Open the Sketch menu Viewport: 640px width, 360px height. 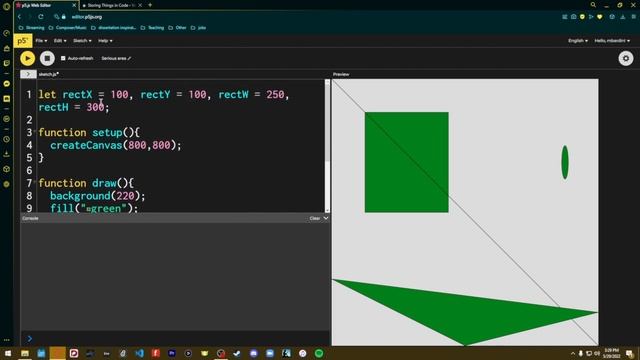tap(82, 41)
